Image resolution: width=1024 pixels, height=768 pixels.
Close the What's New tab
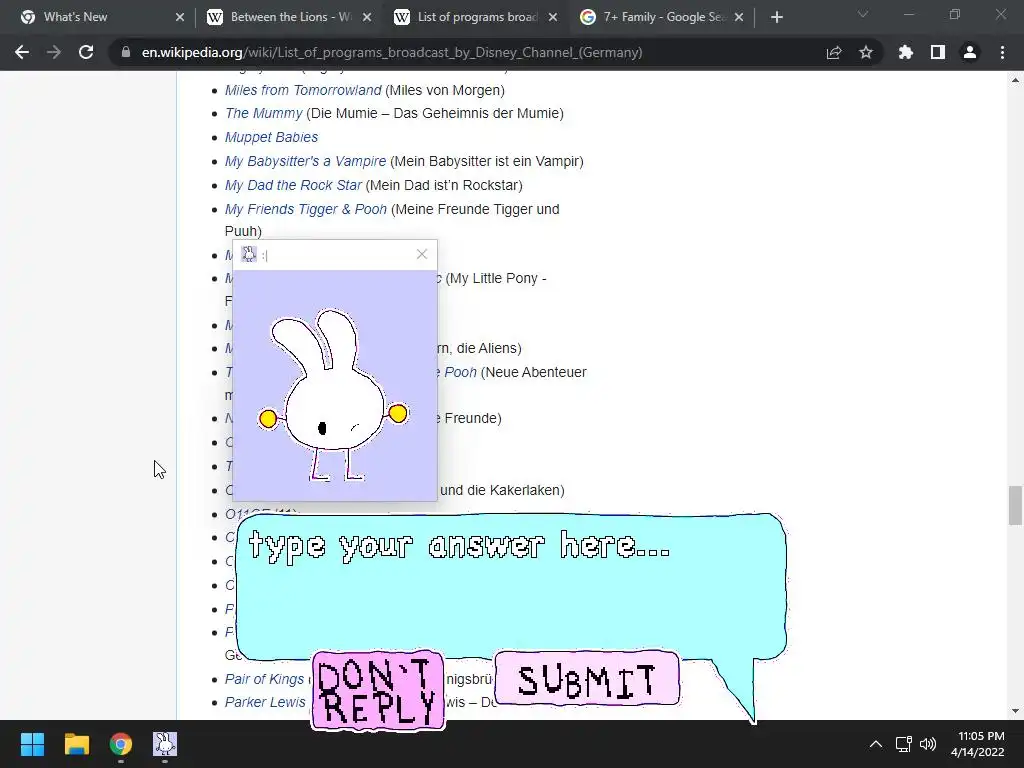click(x=180, y=17)
